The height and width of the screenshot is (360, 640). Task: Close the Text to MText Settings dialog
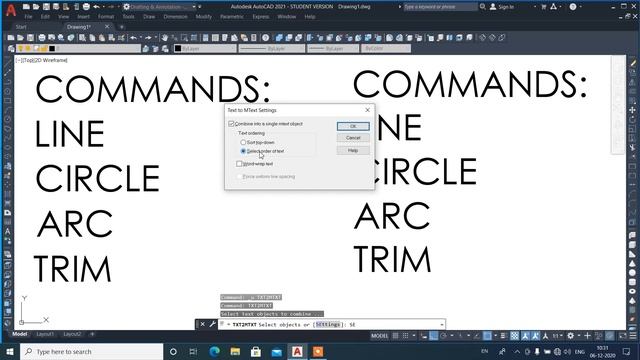point(367,110)
